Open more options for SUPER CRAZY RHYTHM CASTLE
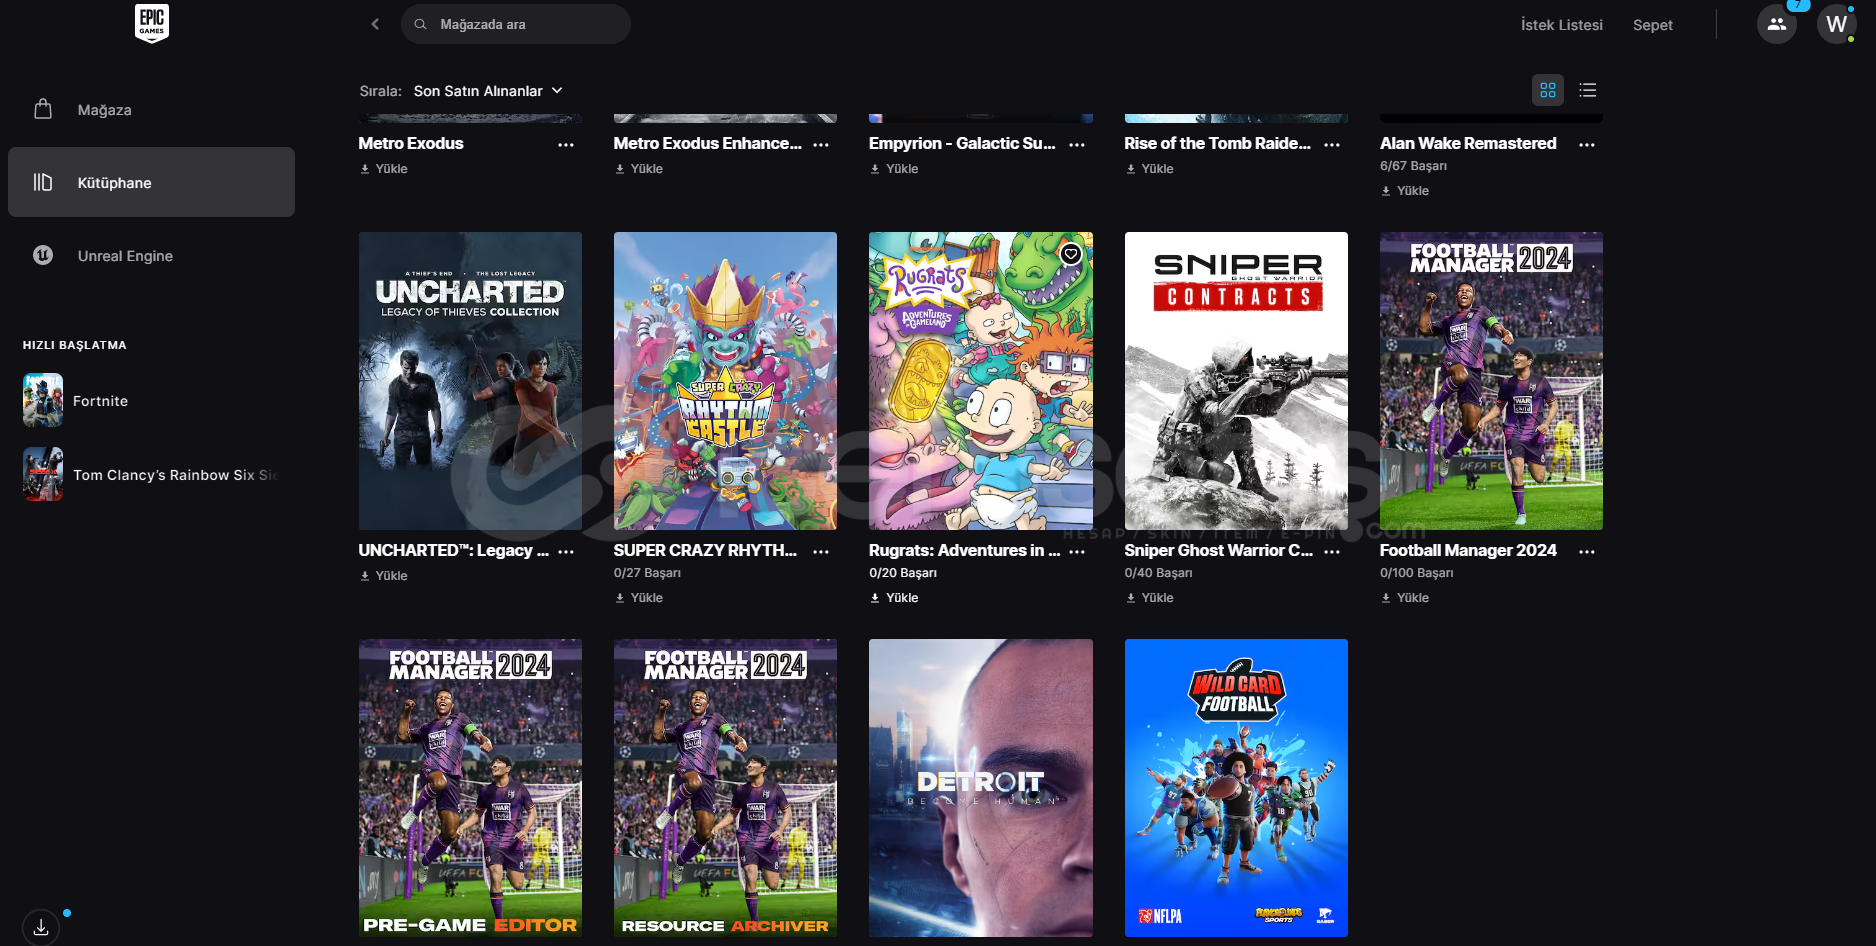 pyautogui.click(x=821, y=551)
